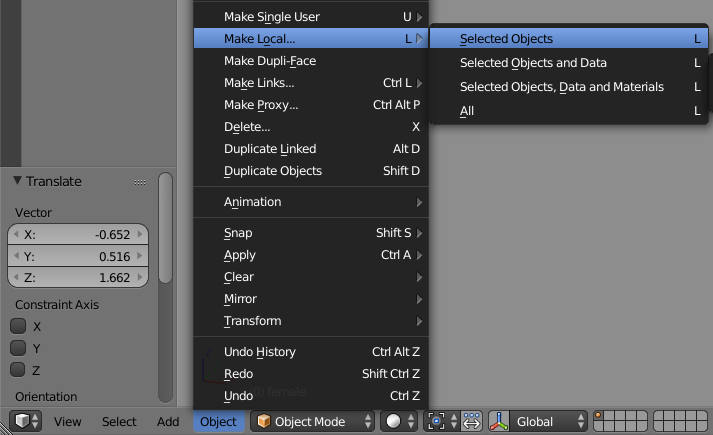Viewport: 713px width, 435px height.
Task: Choose Redo from Object menu
Action: 311,374
